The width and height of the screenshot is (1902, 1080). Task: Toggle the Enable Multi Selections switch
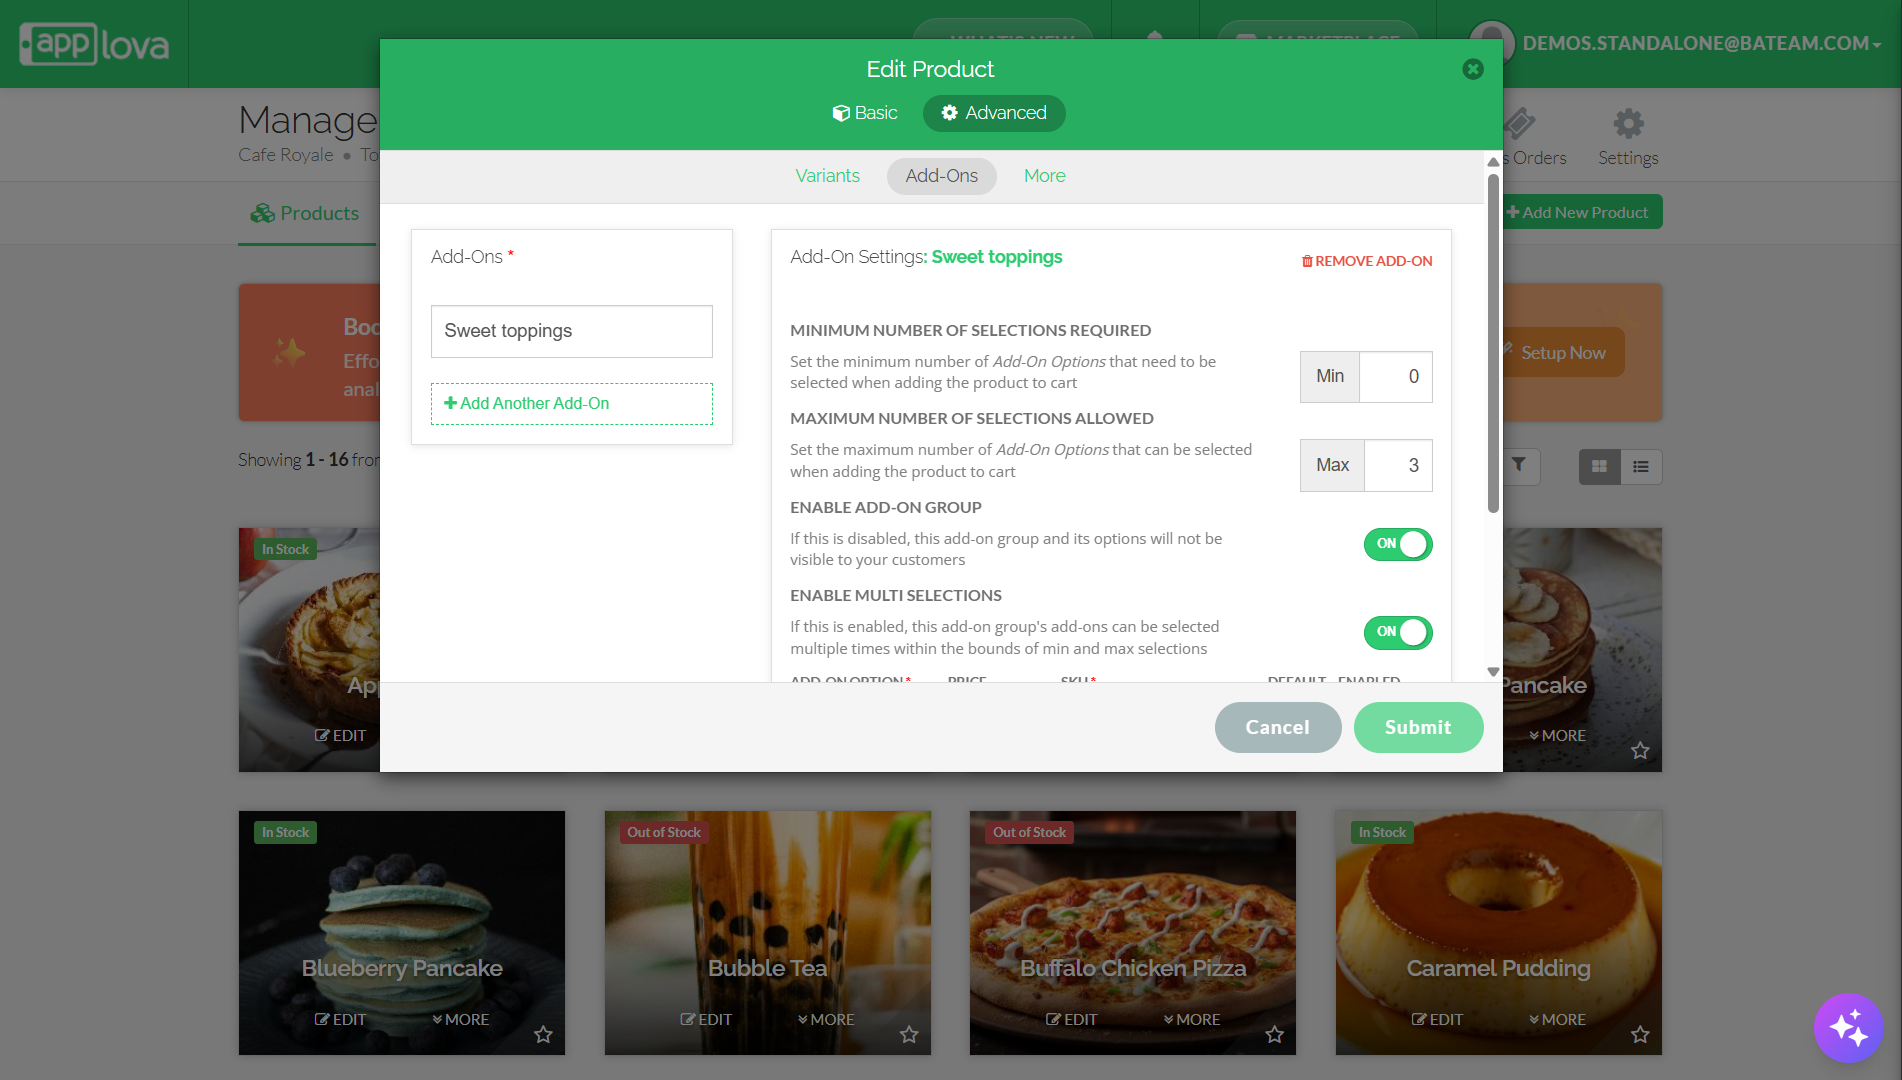click(1398, 632)
